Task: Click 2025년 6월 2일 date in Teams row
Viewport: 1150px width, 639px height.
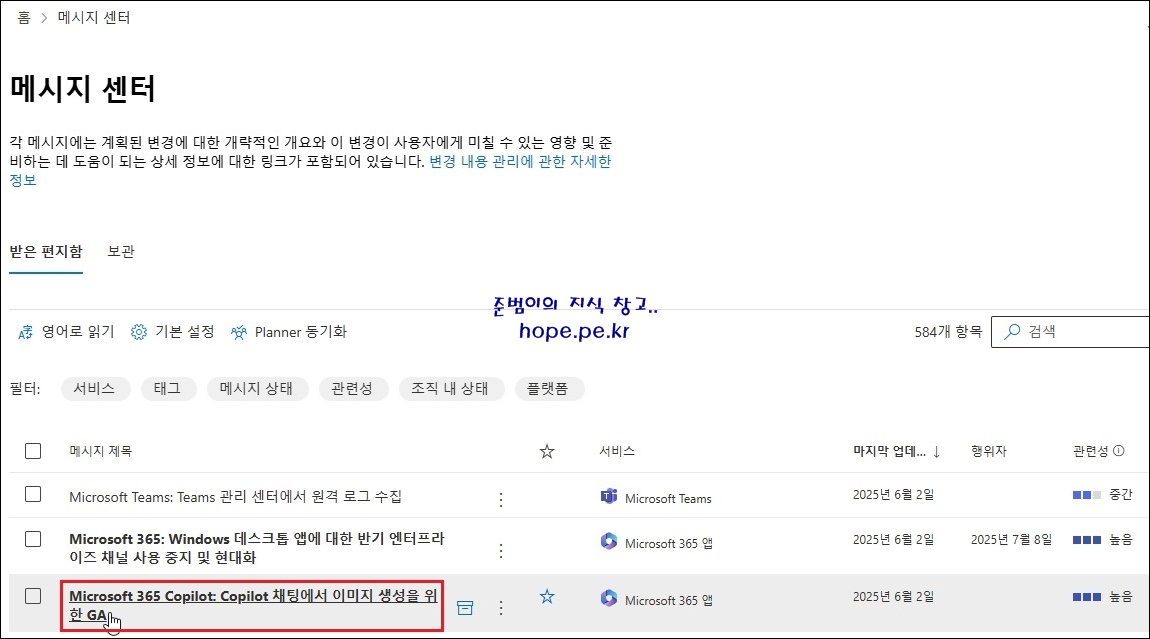Action: point(893,494)
